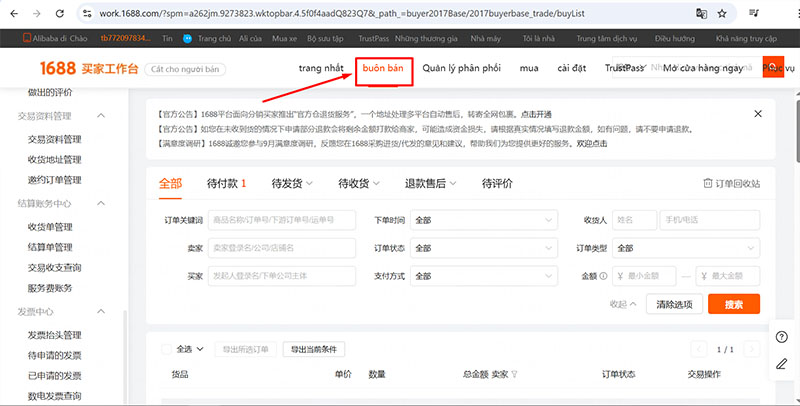
Task: Expand the 订单类型 dropdown
Action: click(685, 248)
